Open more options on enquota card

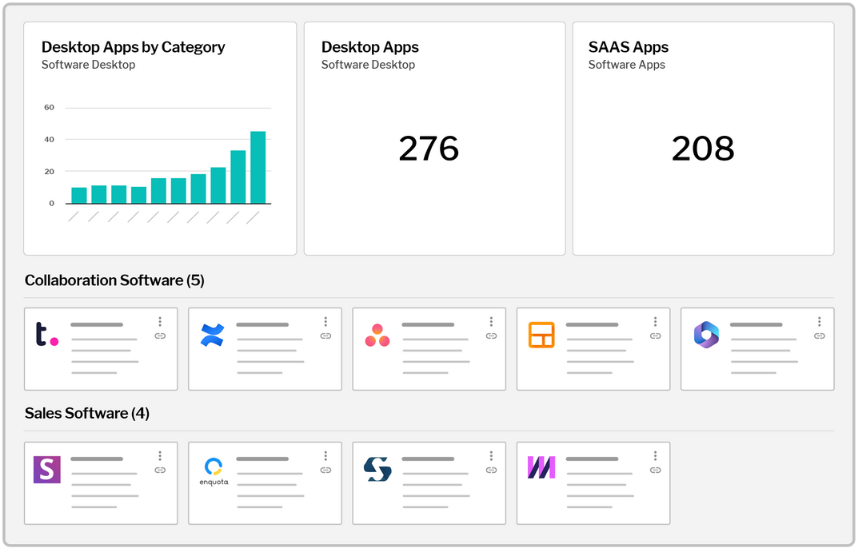pos(326,455)
